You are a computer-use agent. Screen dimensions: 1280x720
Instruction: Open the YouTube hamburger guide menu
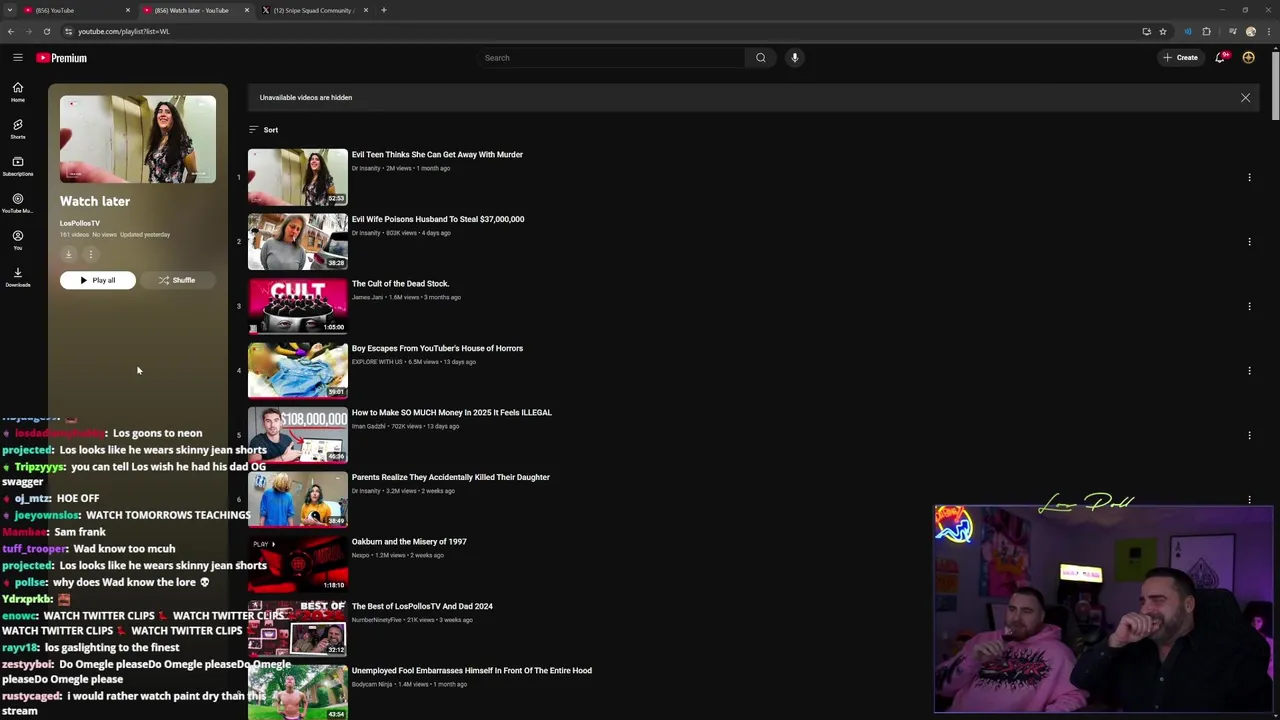click(18, 58)
